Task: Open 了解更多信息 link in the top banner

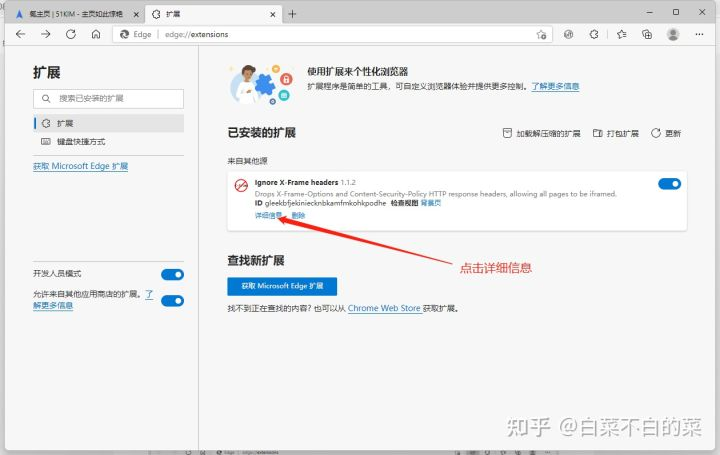Action: point(555,86)
